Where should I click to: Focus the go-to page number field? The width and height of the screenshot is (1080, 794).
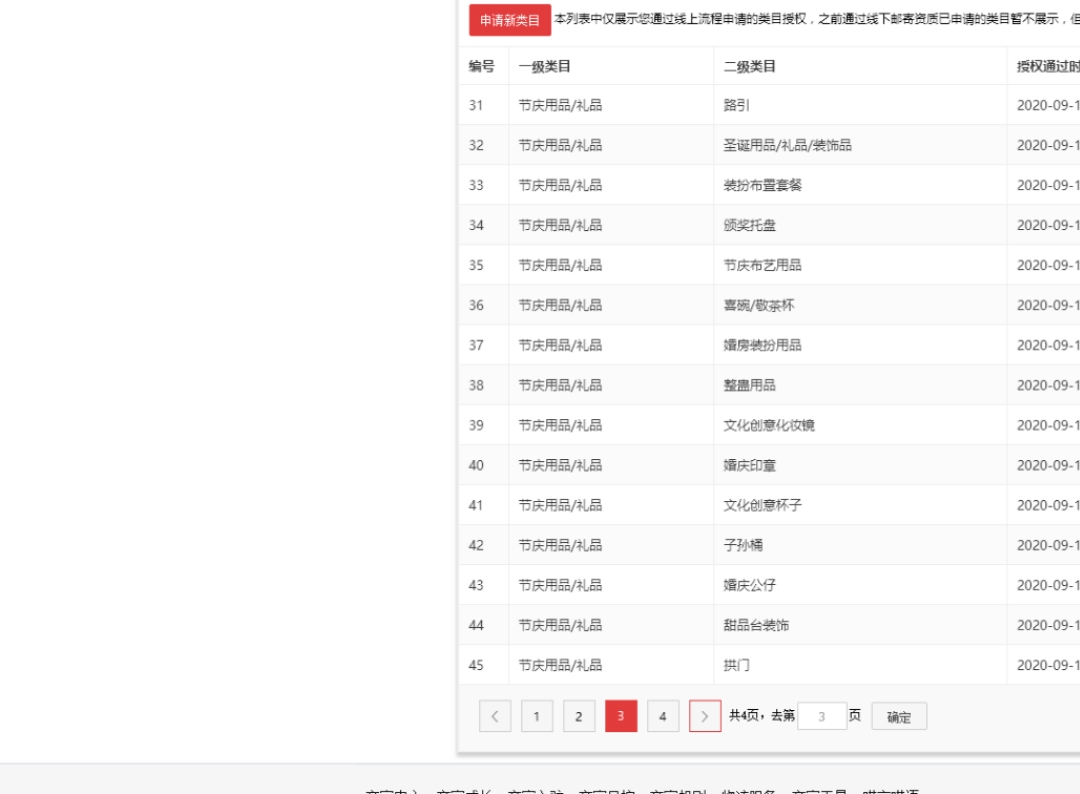(822, 716)
